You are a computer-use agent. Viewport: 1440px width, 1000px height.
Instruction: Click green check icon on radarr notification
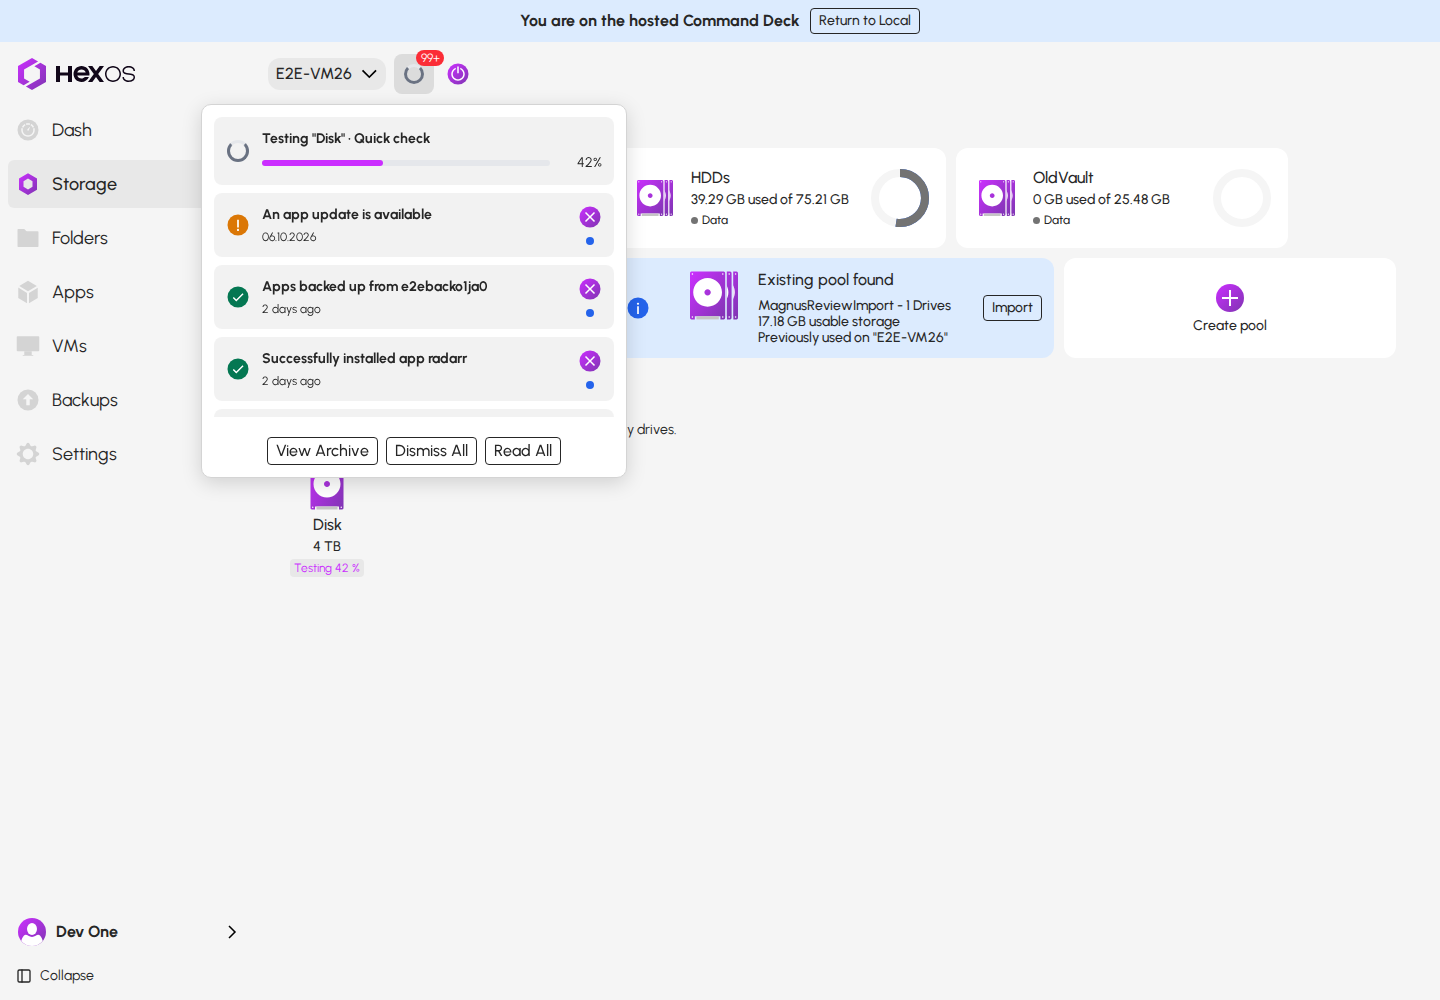click(x=238, y=369)
